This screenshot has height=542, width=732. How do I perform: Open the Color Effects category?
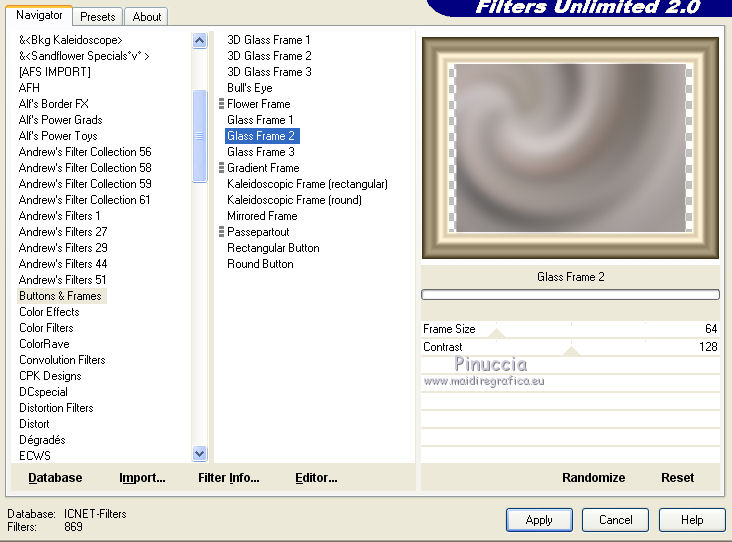pyautogui.click(x=49, y=312)
